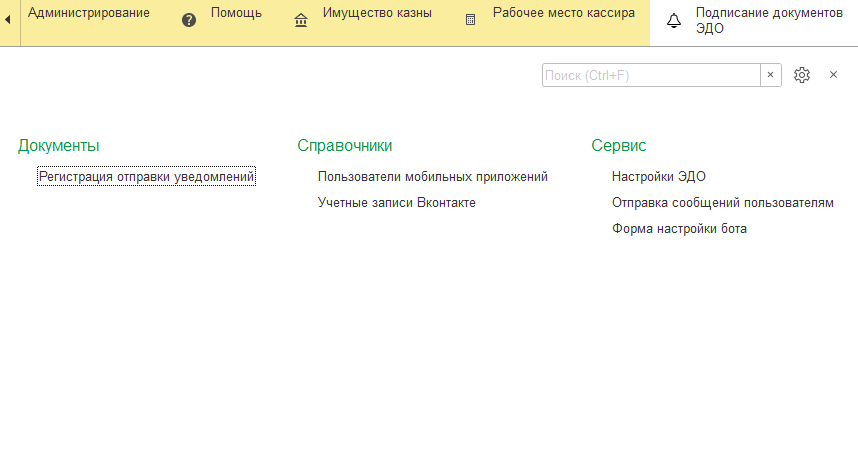Focus the Поиск (Ctrl+F) search field
This screenshot has width=858, height=455.
coord(651,75)
